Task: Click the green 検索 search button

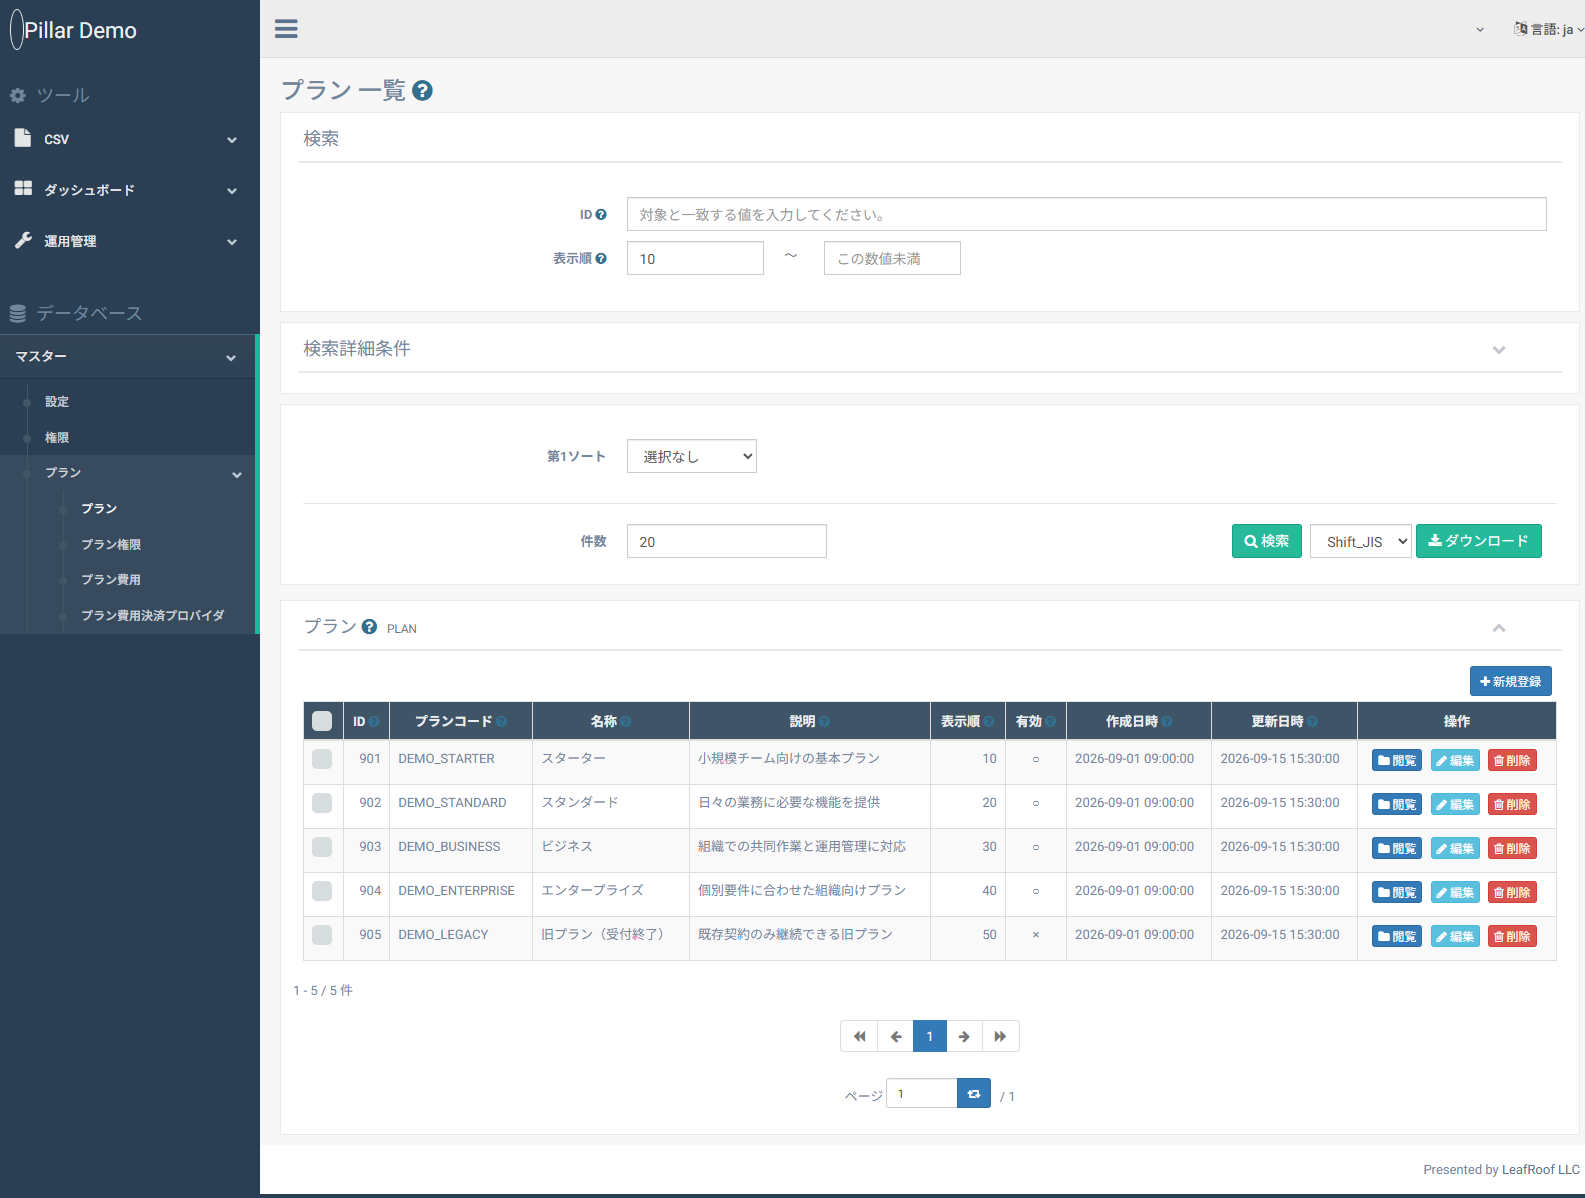Action: [1267, 541]
